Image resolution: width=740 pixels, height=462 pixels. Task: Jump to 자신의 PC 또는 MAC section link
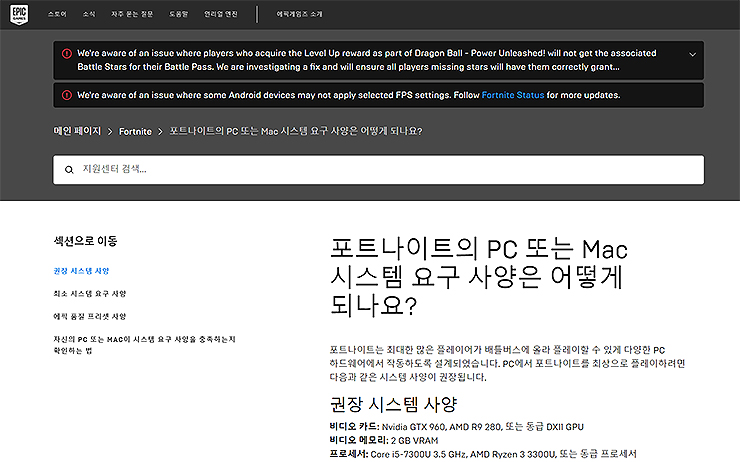[144, 345]
